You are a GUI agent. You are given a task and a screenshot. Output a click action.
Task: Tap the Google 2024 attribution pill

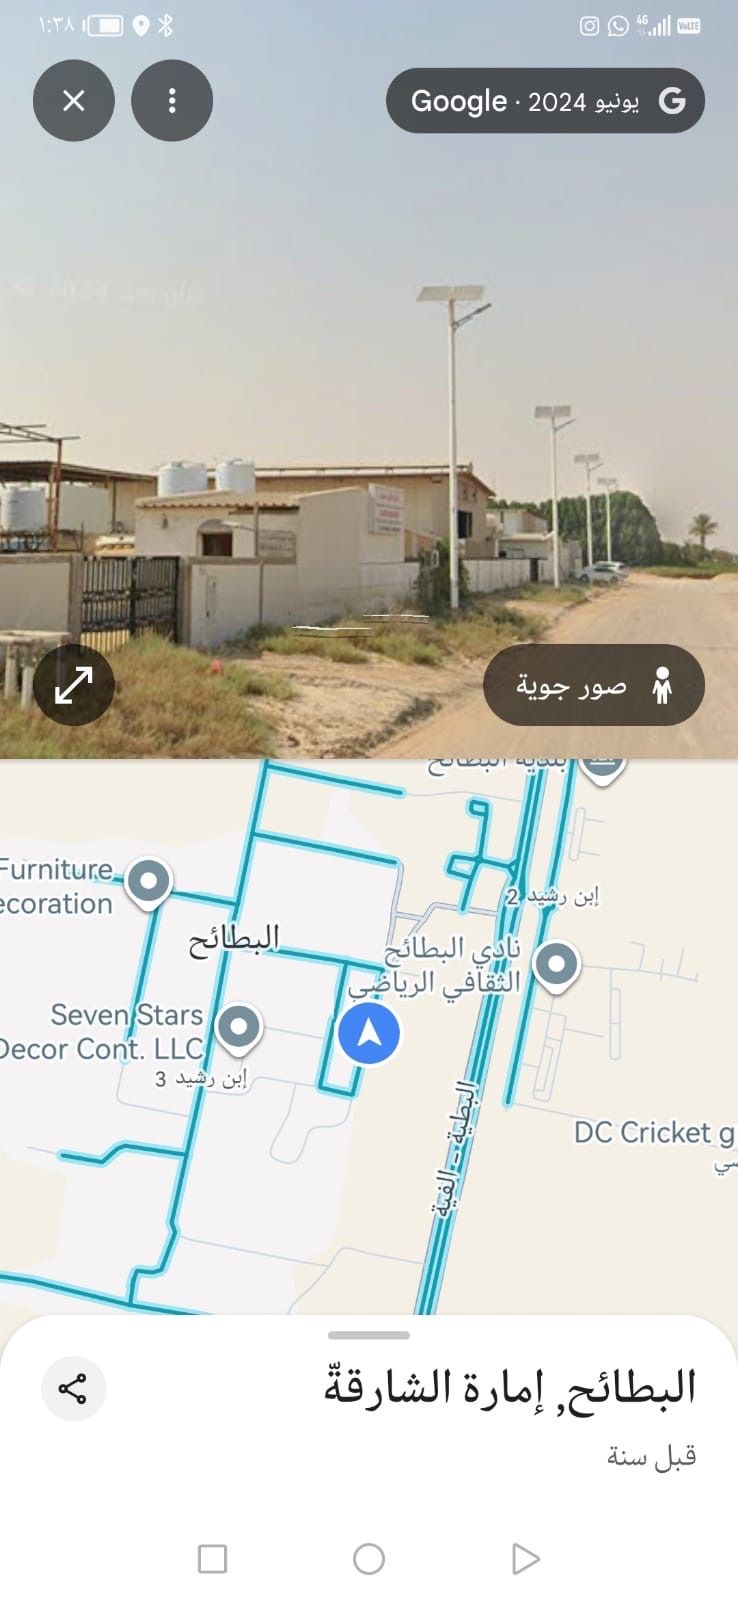545,100
